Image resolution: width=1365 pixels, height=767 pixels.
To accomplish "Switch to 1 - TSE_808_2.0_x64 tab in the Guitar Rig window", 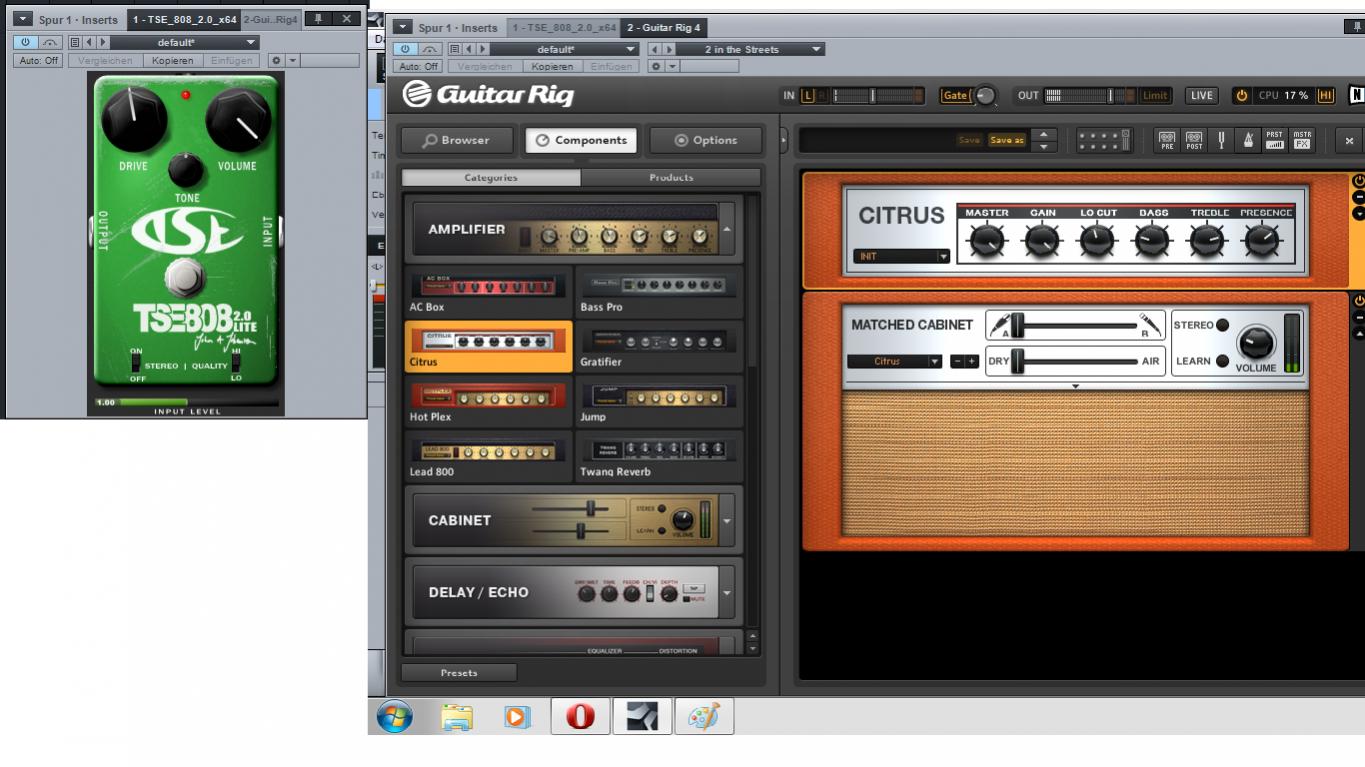I will (563, 28).
